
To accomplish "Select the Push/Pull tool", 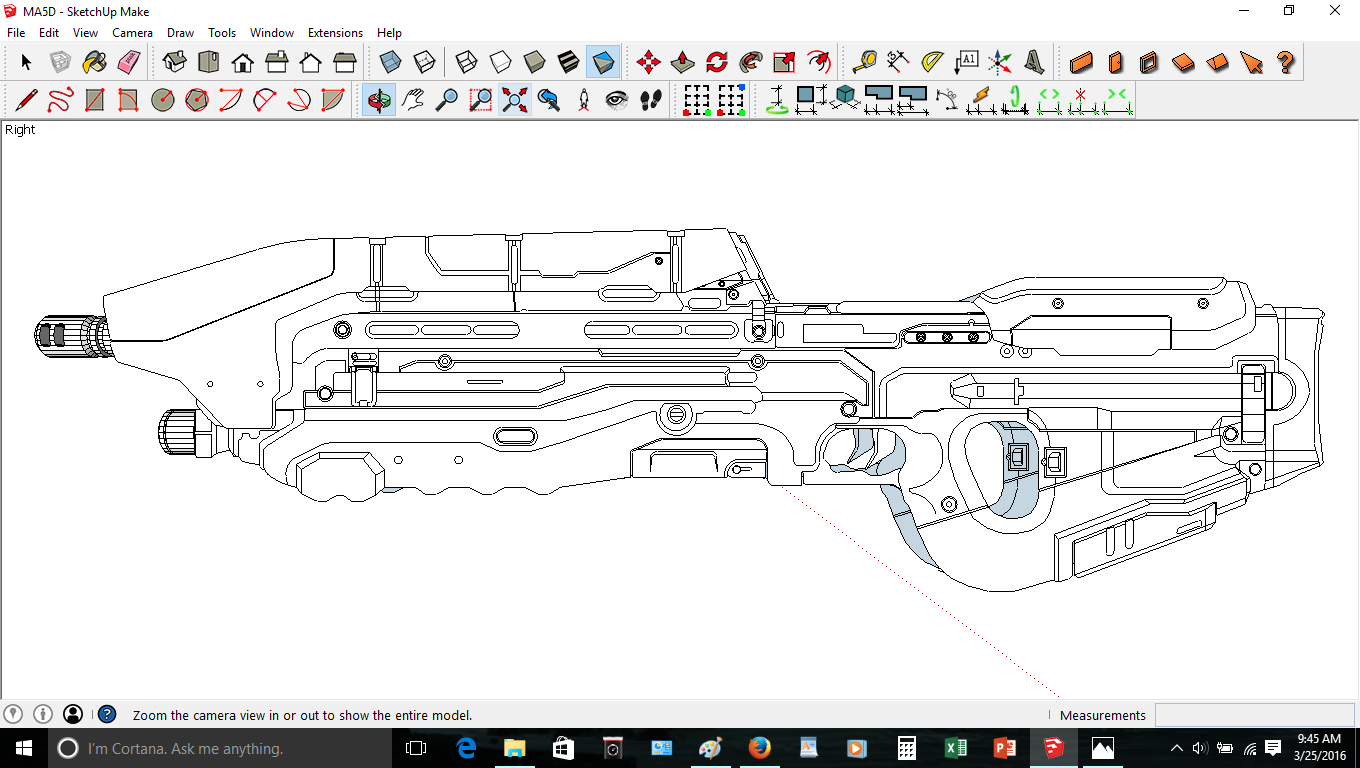I will tap(683, 62).
